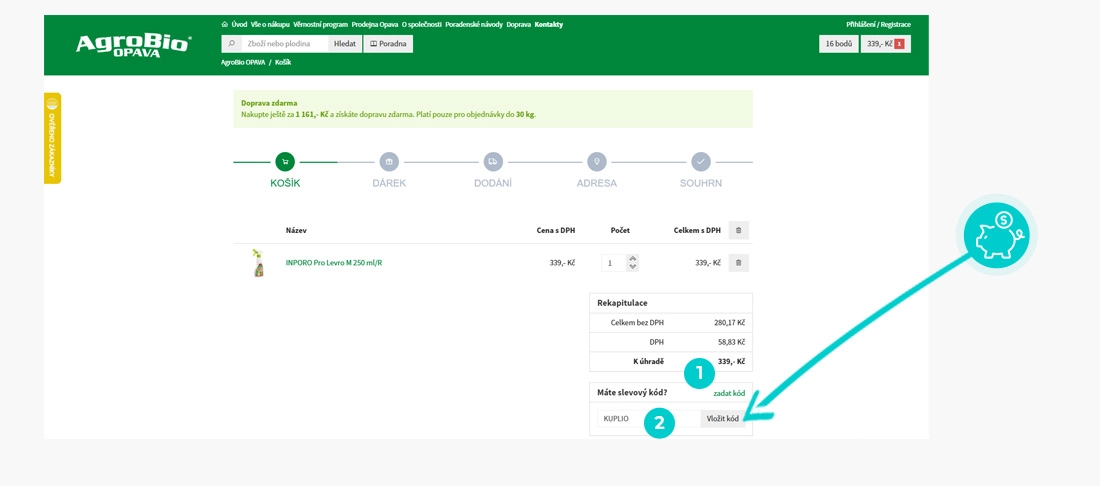Open the Poradenské návody menu item
Screen dimensions: 1100x486
474,25
